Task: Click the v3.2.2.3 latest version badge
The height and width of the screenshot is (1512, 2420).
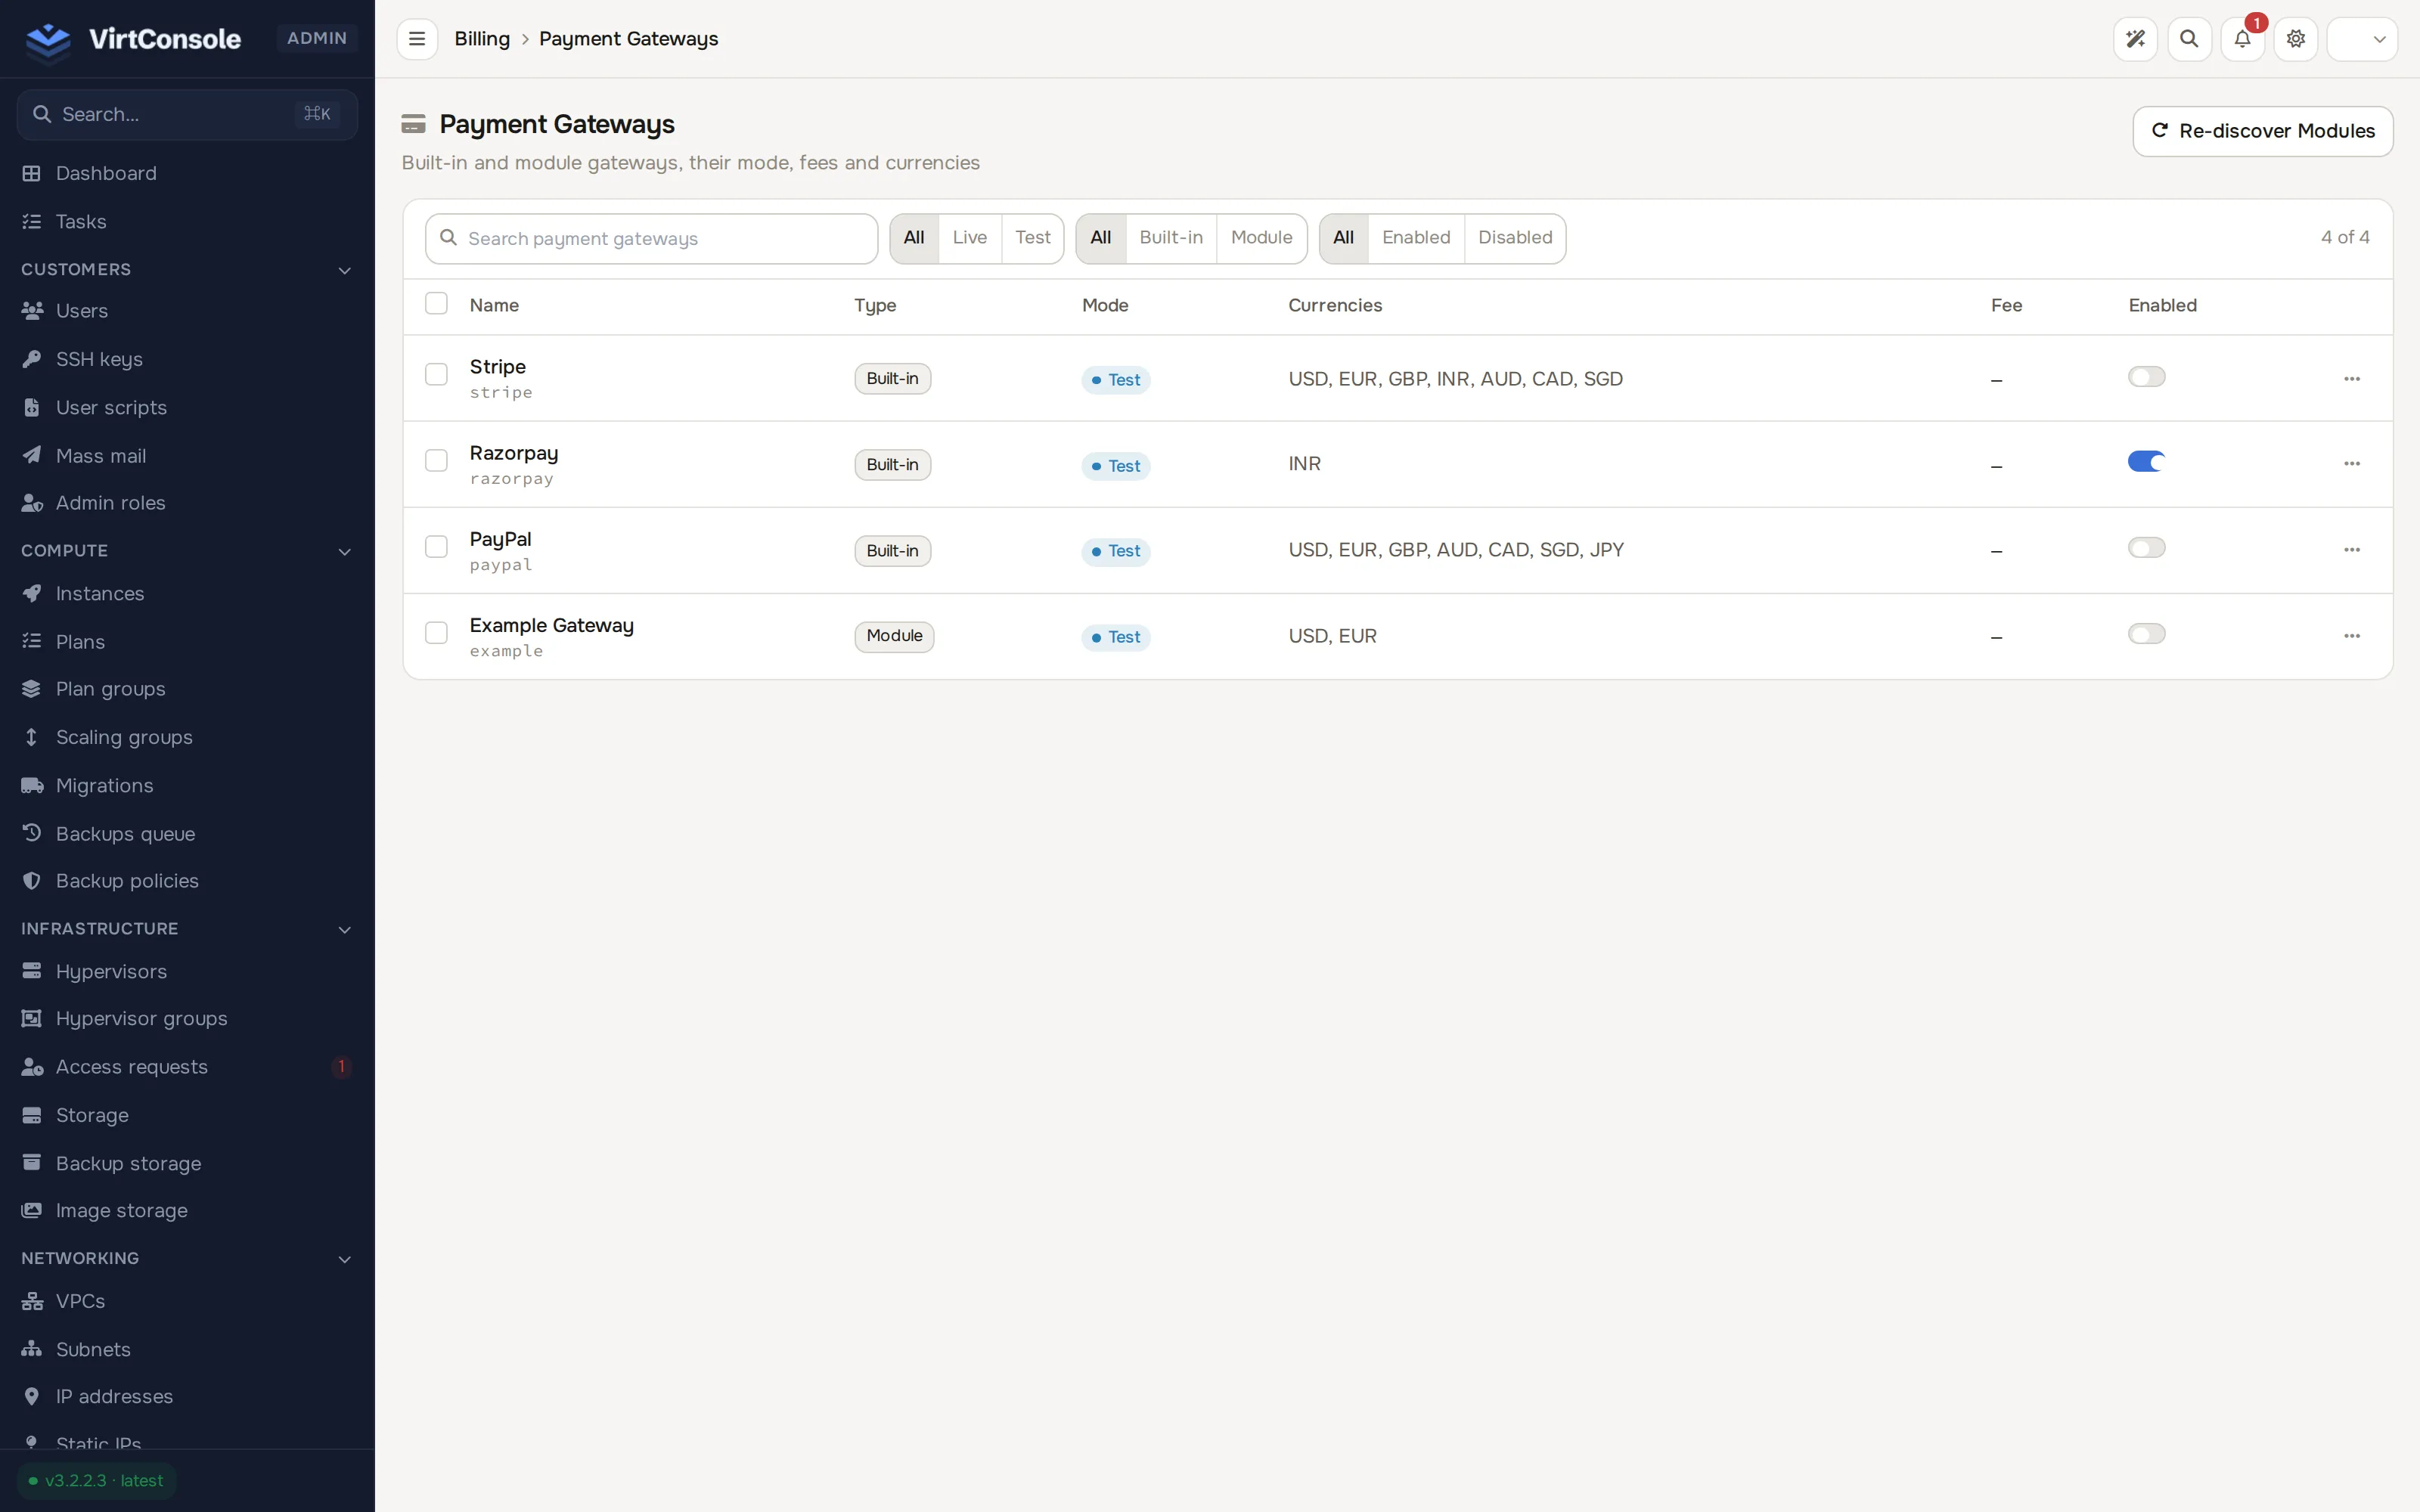Action: coord(96,1481)
